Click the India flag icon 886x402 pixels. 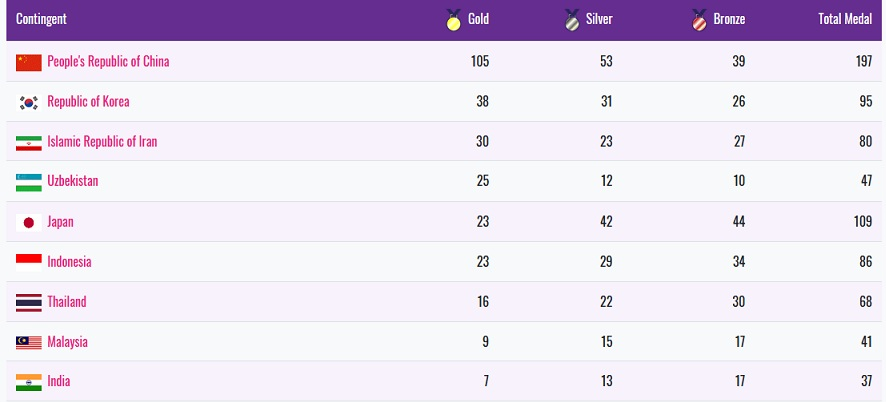click(x=29, y=382)
